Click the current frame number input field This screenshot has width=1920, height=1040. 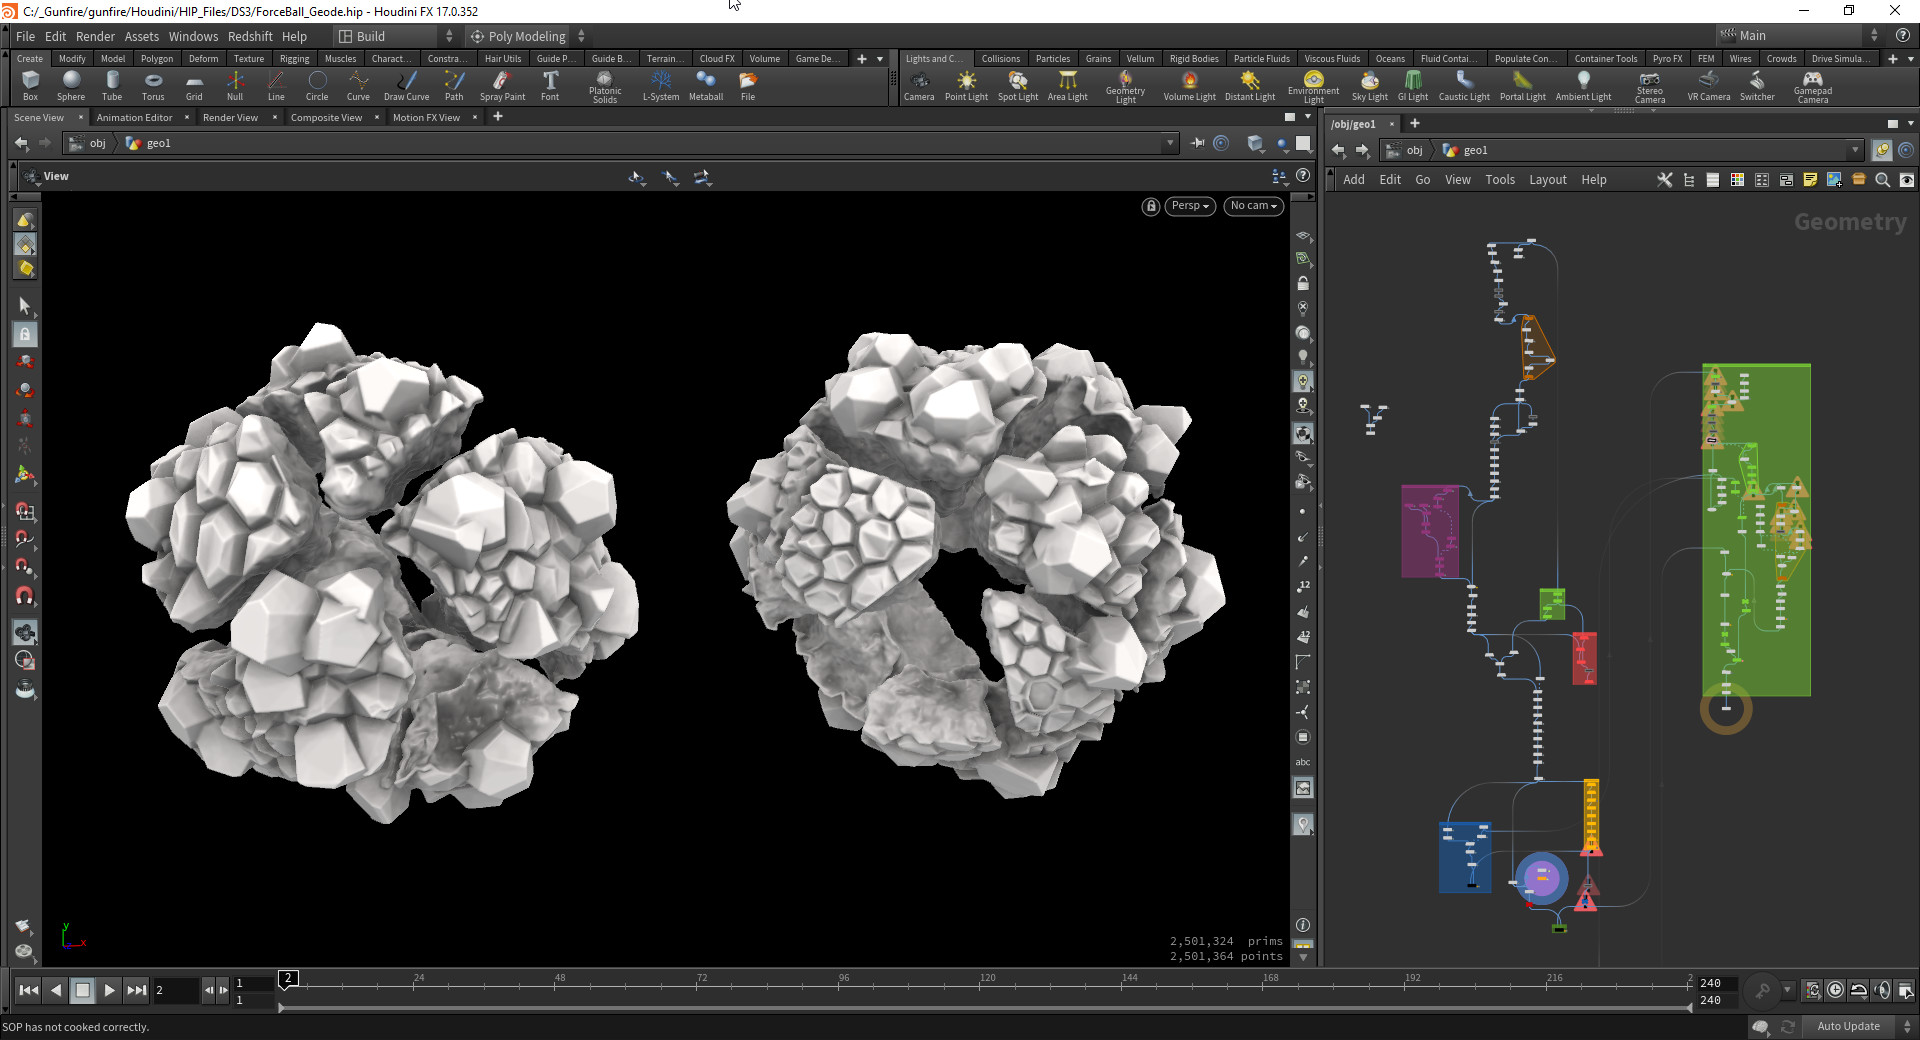coord(178,990)
